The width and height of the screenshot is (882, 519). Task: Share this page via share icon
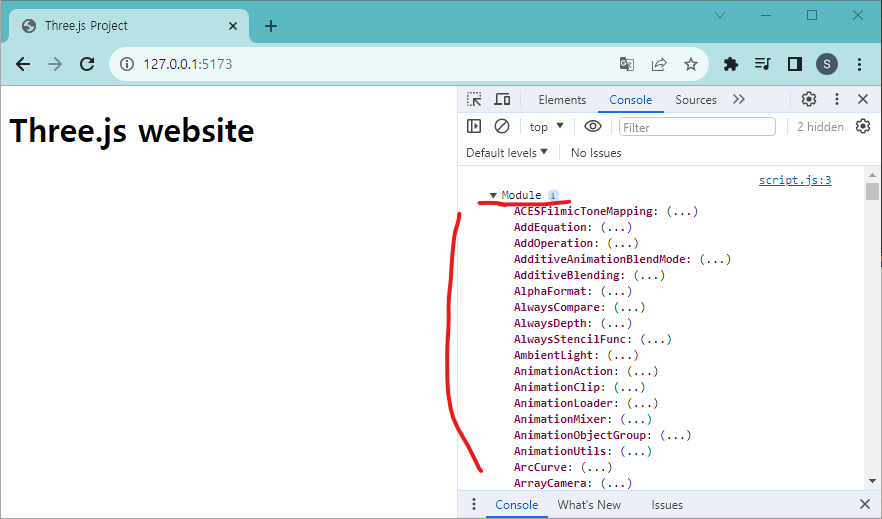(659, 64)
